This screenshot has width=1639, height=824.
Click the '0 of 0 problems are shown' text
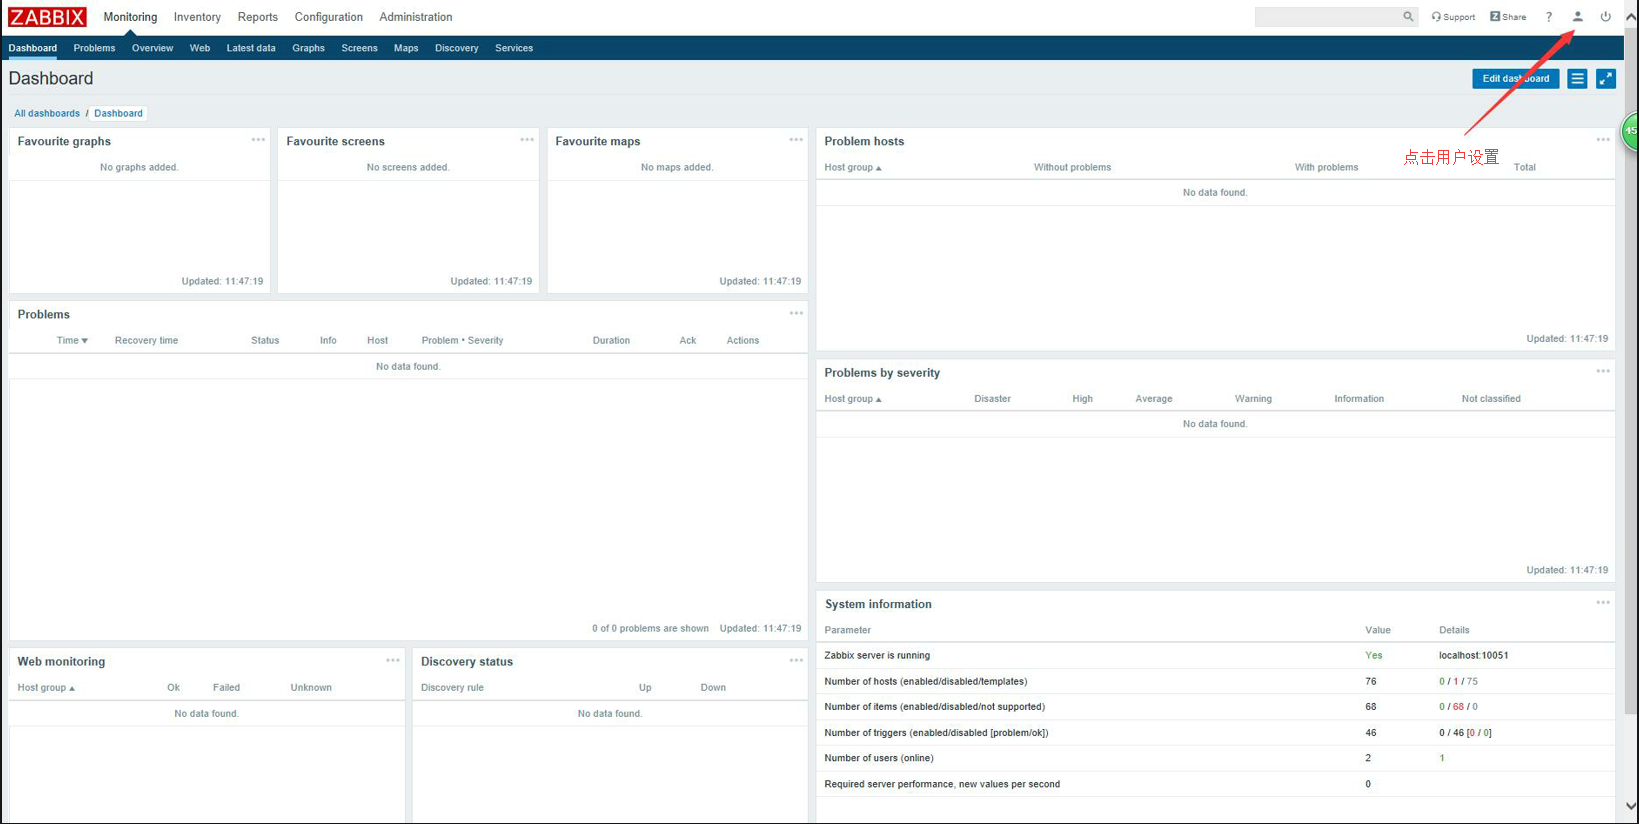pyautogui.click(x=650, y=629)
